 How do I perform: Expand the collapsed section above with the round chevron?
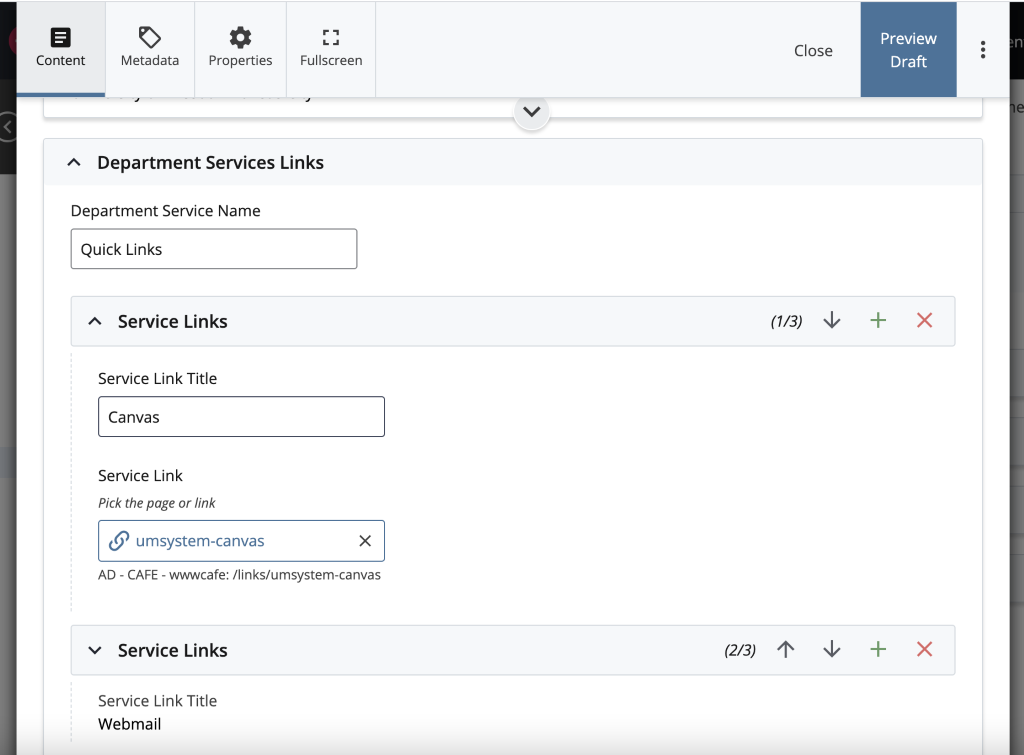click(x=532, y=112)
